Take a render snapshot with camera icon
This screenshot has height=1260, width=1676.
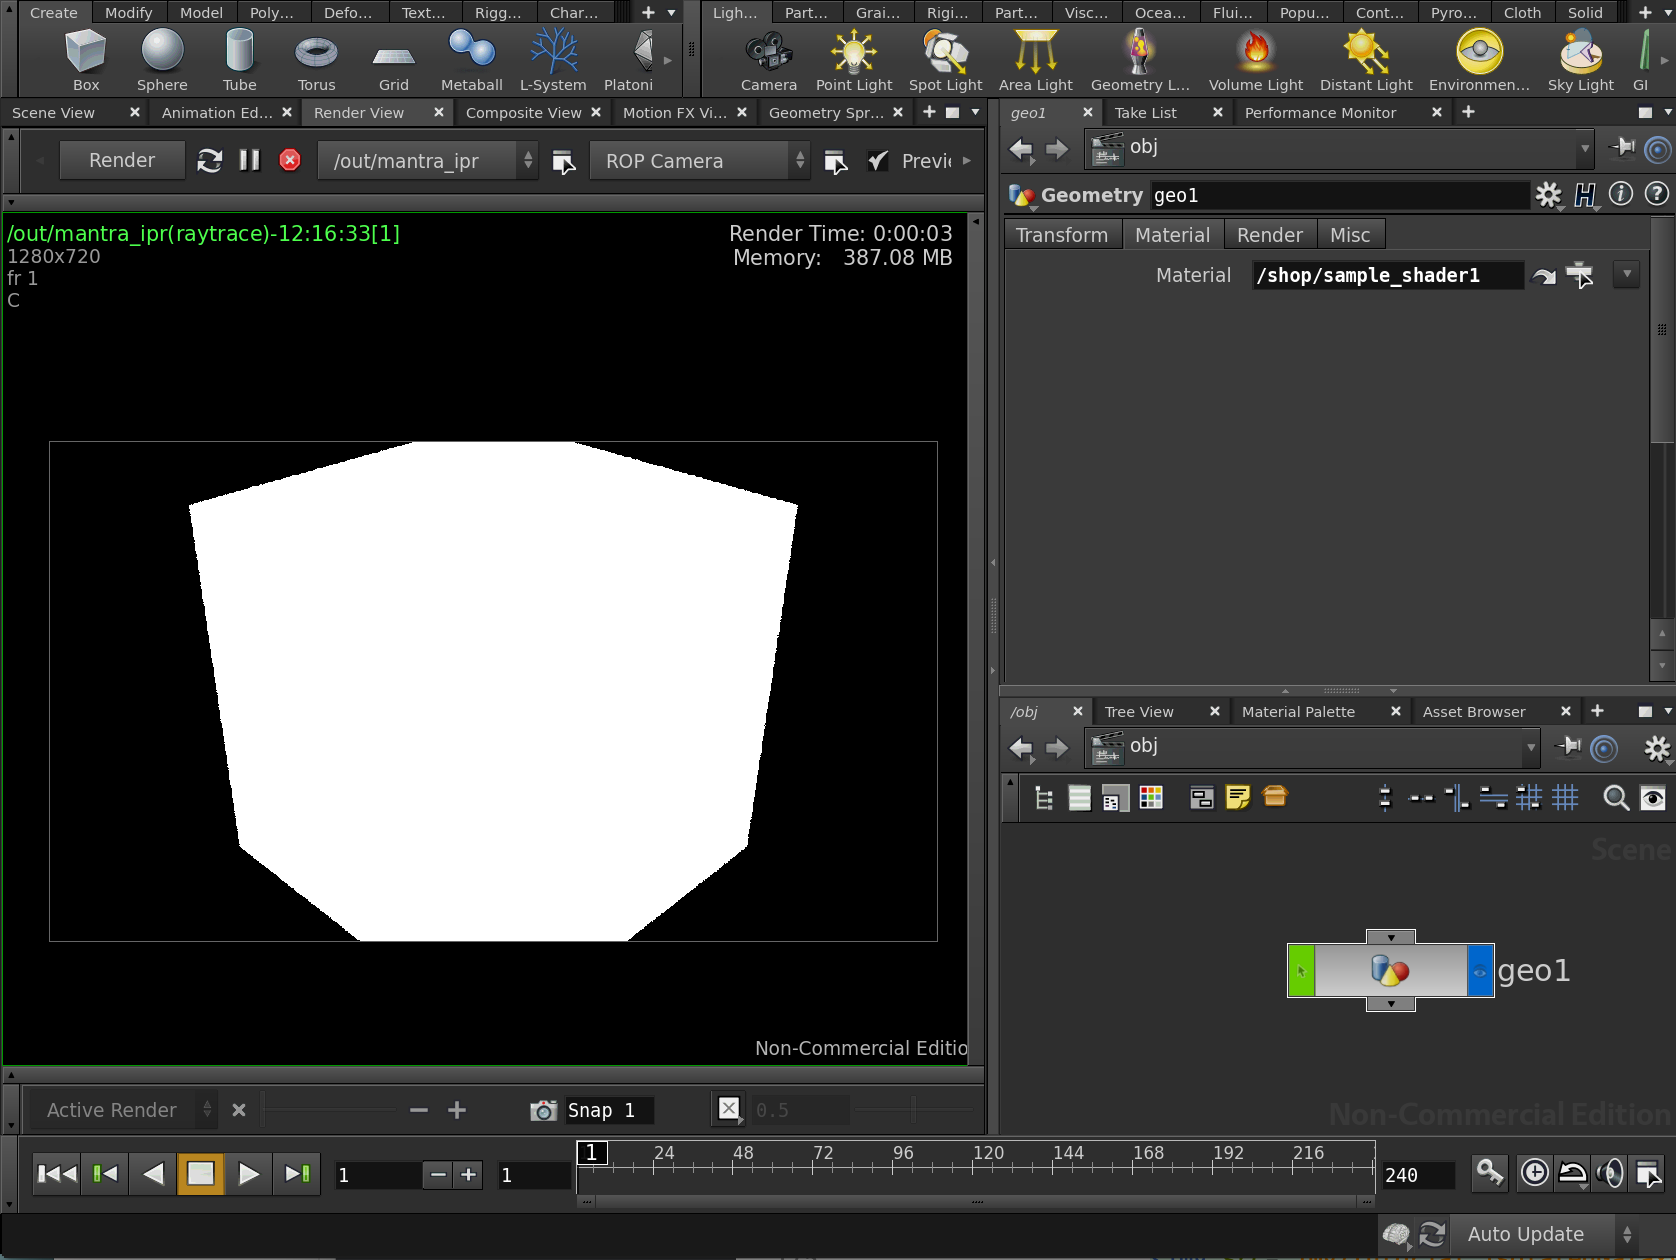click(543, 1110)
